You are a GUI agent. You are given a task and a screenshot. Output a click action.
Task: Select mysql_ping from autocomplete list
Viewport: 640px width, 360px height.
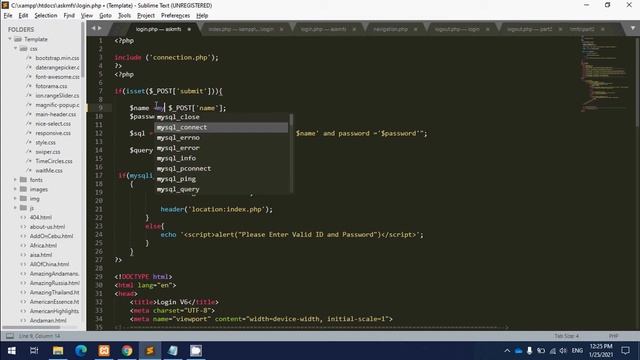click(222, 179)
